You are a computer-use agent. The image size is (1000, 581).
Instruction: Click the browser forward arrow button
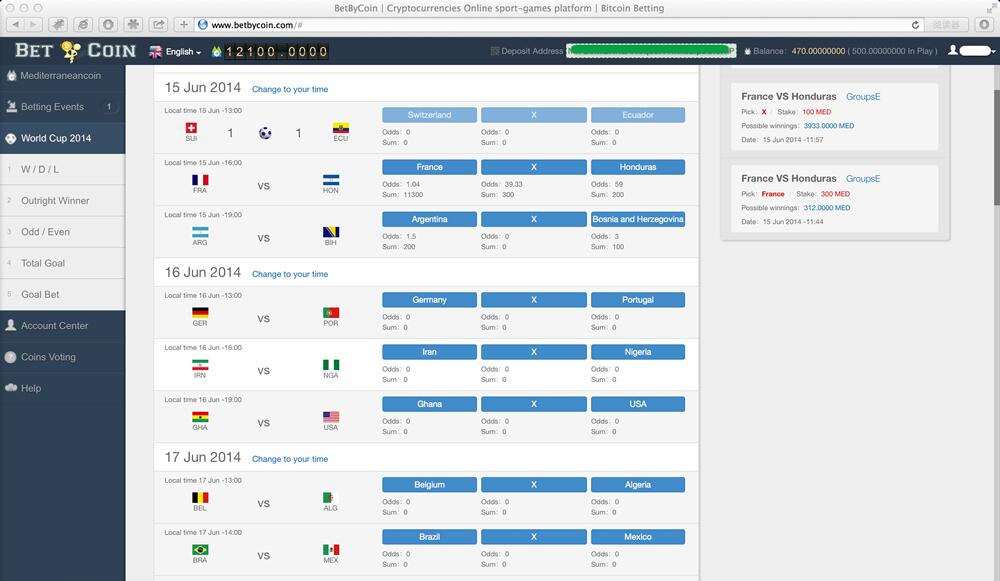coord(33,25)
